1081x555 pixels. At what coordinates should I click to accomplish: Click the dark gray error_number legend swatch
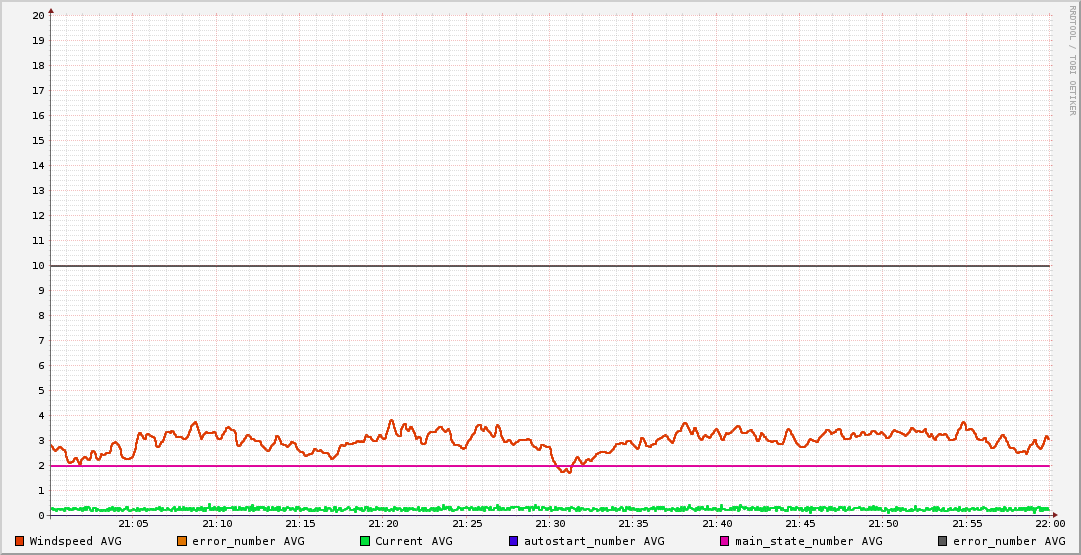(942, 541)
